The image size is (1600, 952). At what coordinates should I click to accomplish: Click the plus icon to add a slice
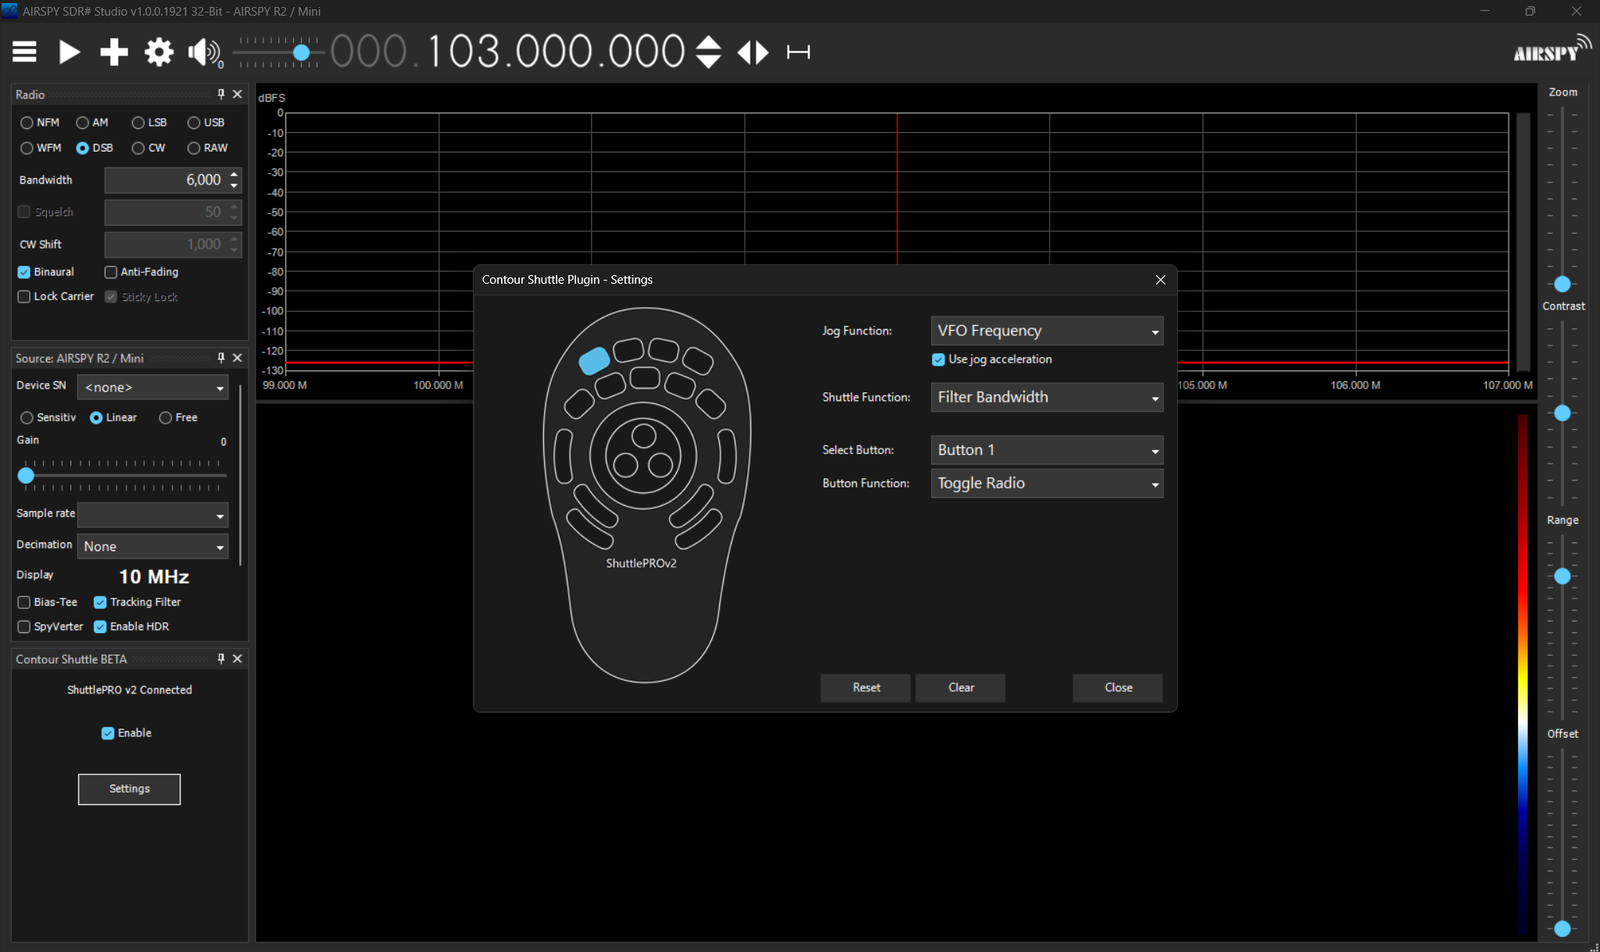pos(114,52)
